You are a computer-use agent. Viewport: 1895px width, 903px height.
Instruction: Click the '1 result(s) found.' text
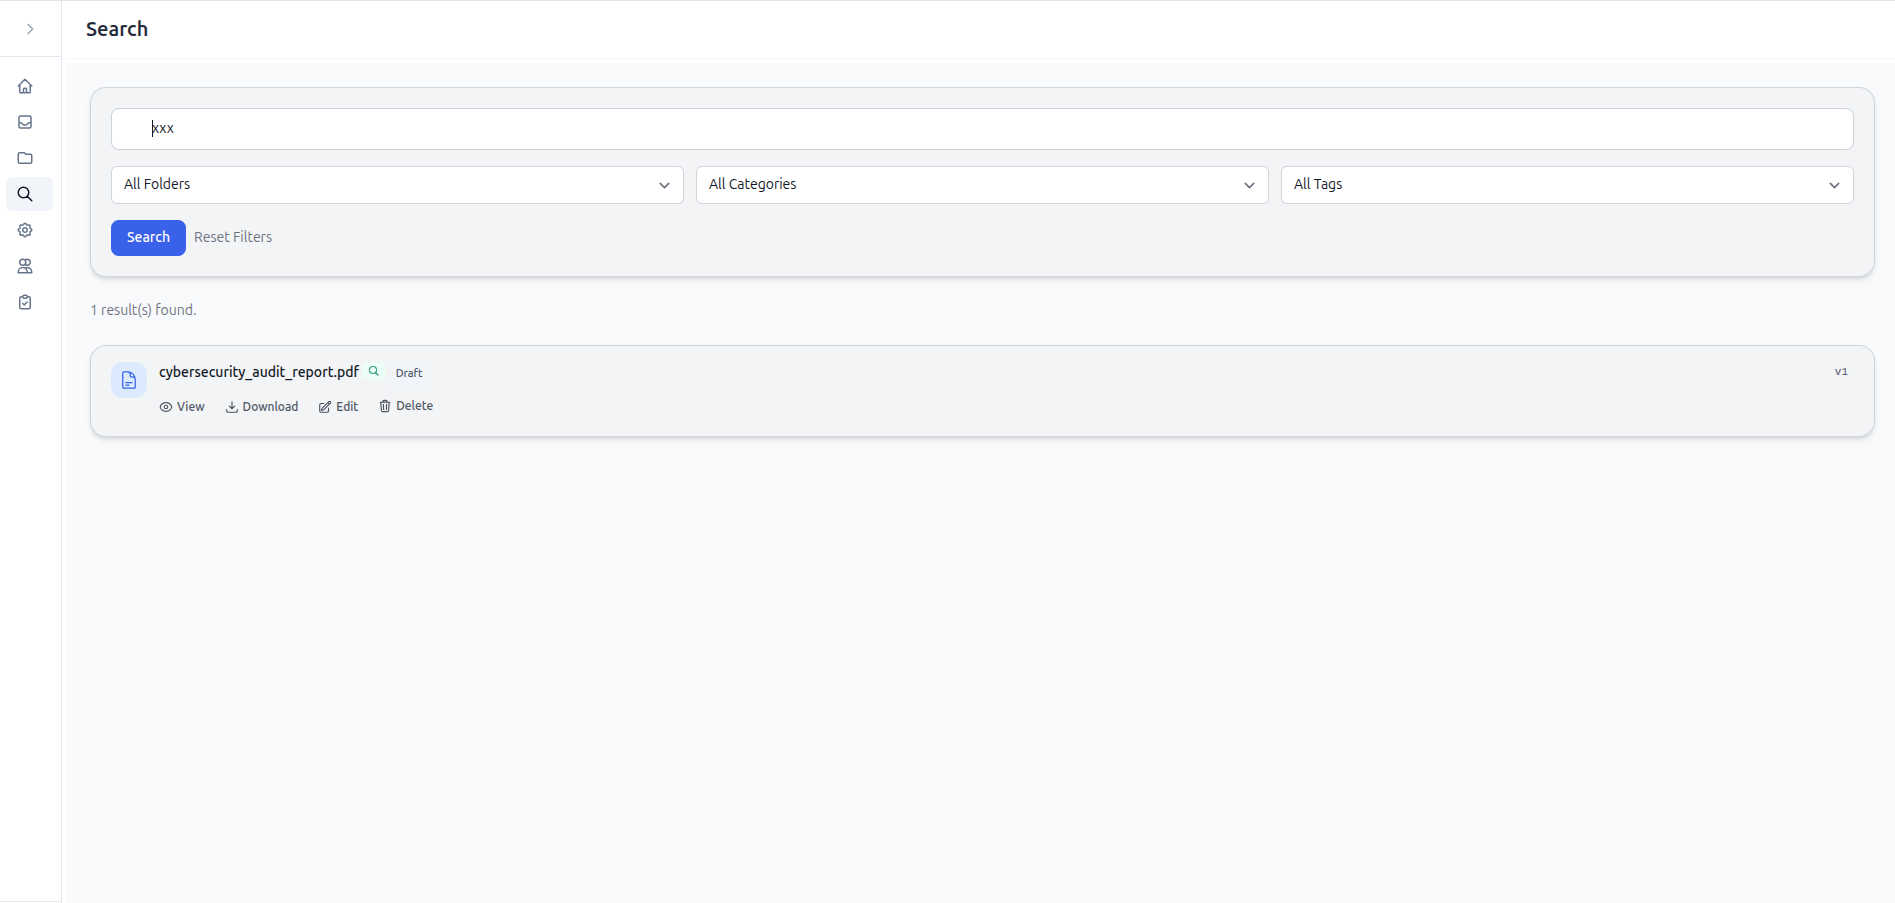144,310
